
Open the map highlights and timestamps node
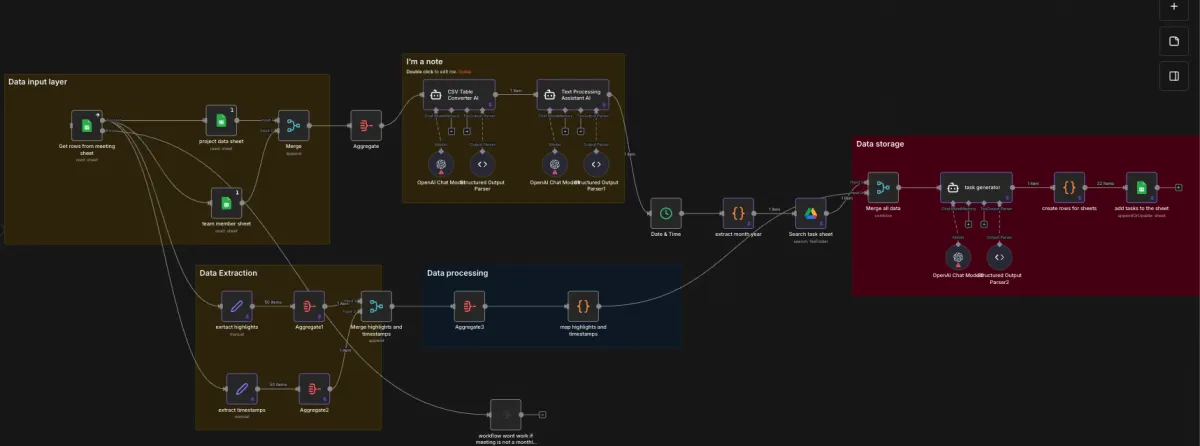point(583,306)
